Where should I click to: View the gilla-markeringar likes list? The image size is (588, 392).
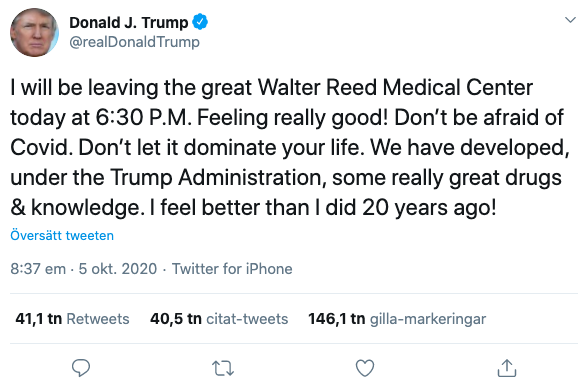tap(428, 319)
